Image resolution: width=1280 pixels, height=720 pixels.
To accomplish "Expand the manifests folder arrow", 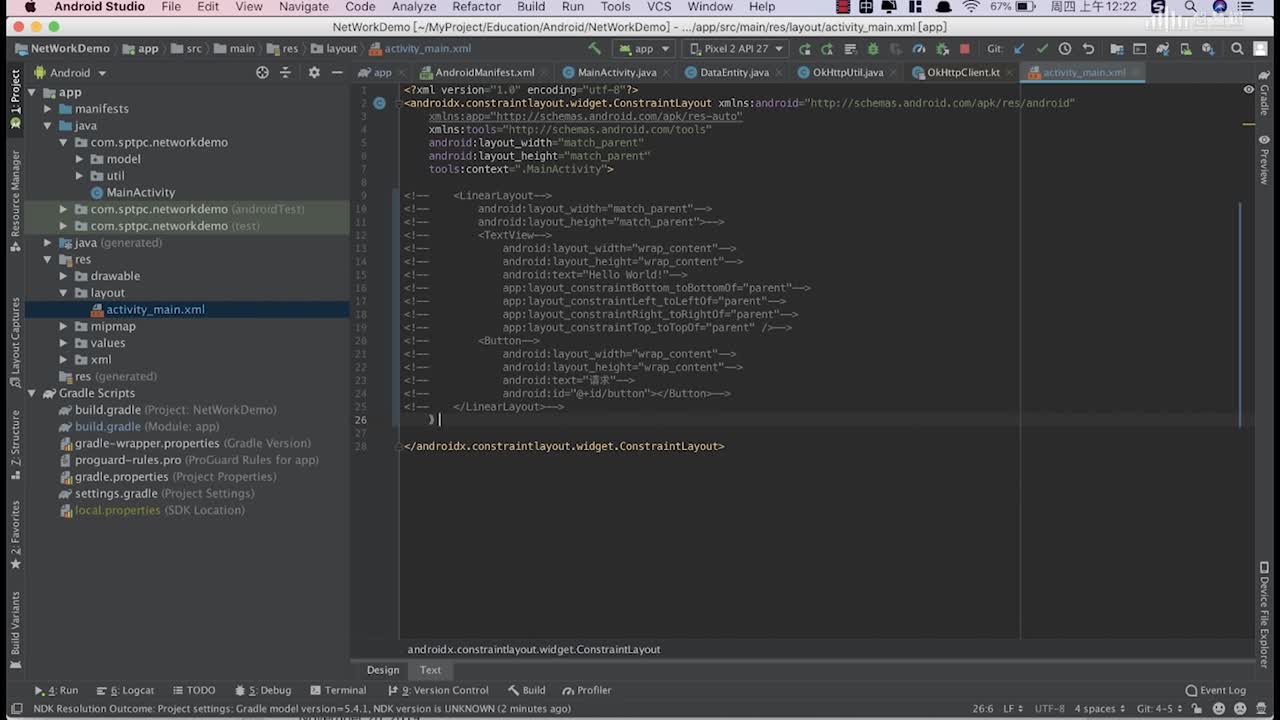I will pos(48,109).
